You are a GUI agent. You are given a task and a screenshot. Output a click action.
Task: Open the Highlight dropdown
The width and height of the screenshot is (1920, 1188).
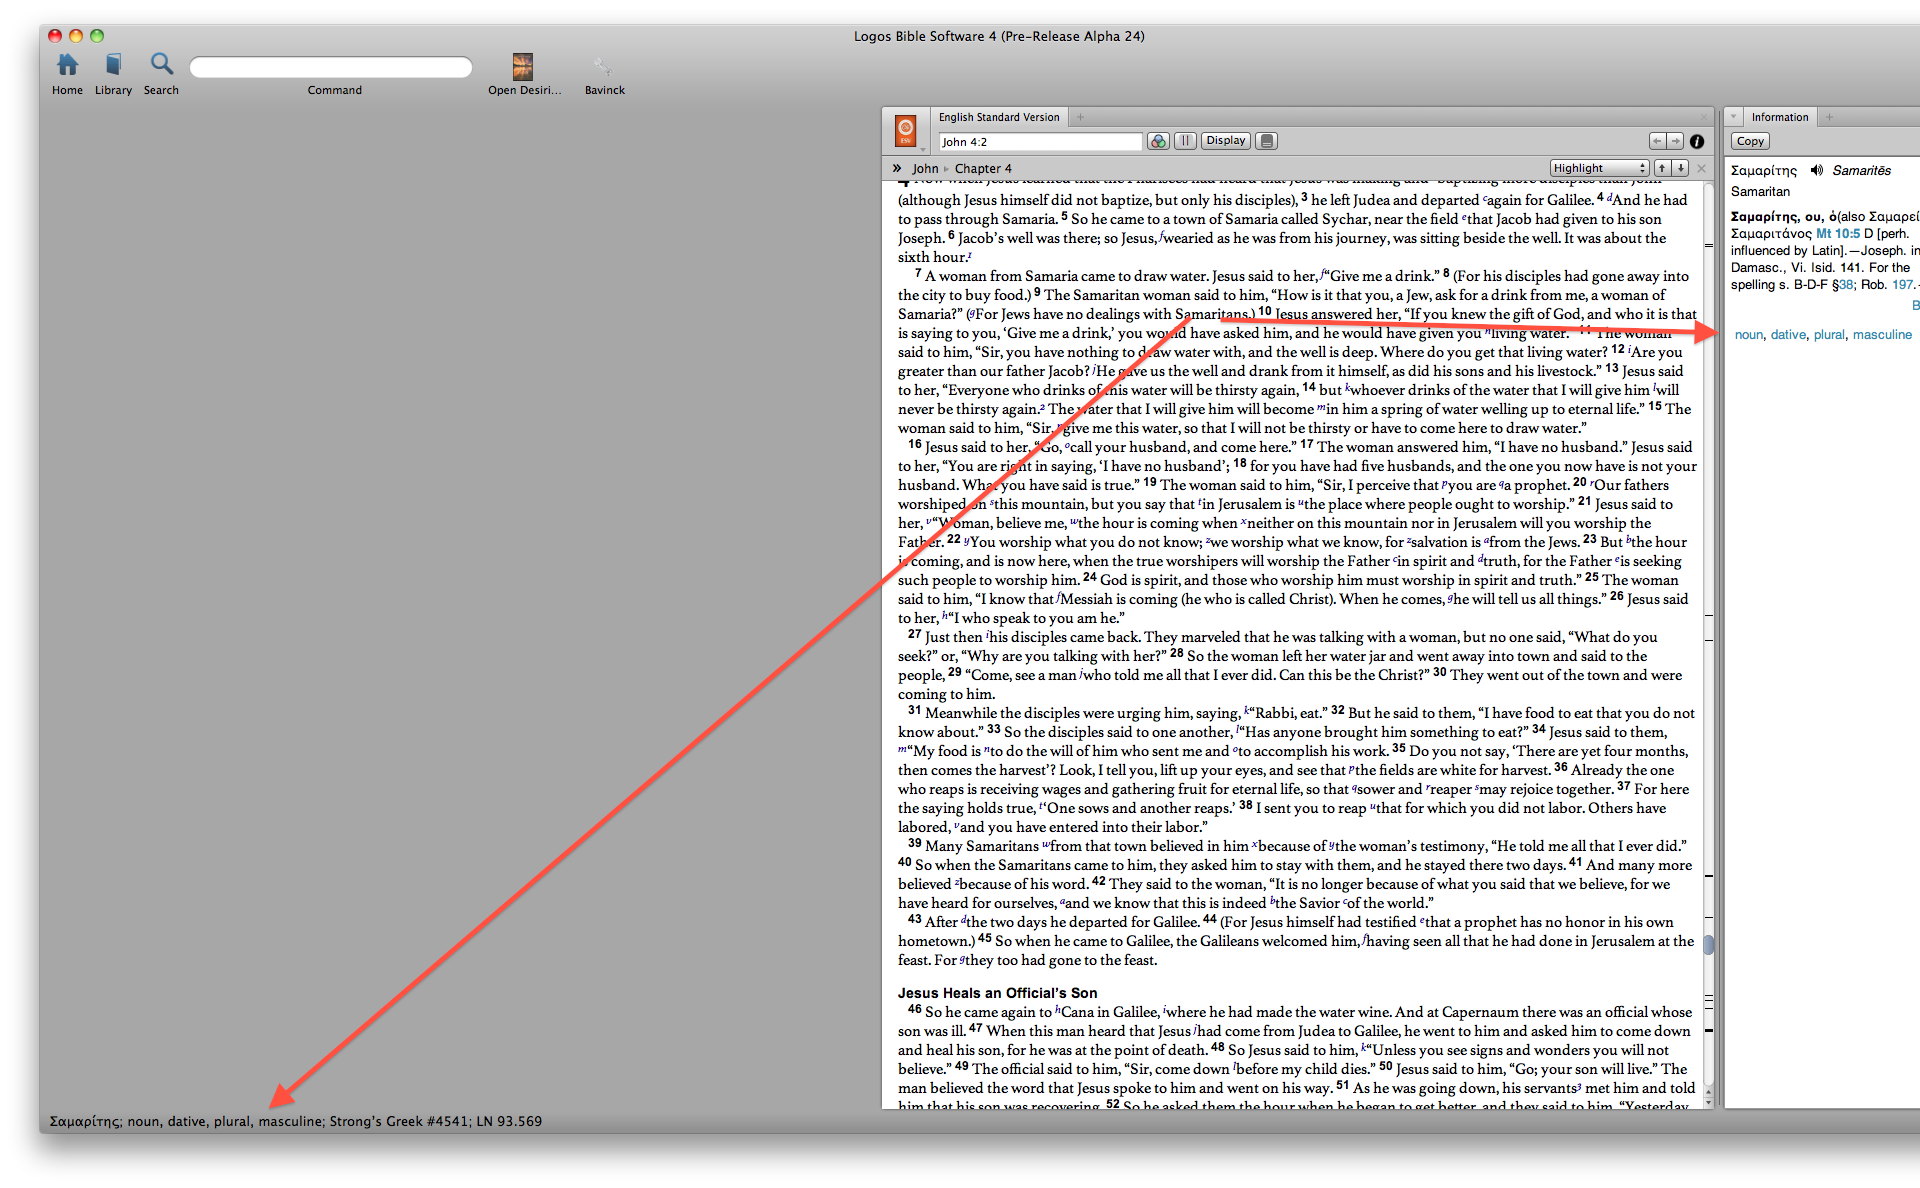pyautogui.click(x=1599, y=168)
